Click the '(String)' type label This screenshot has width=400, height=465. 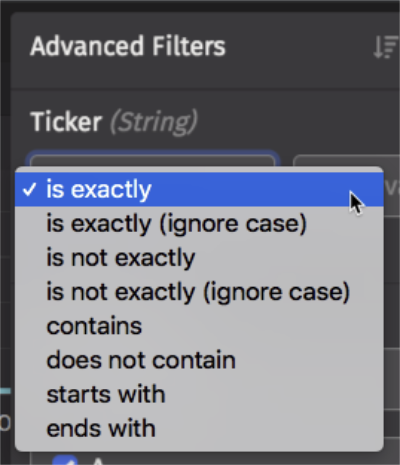click(x=154, y=122)
